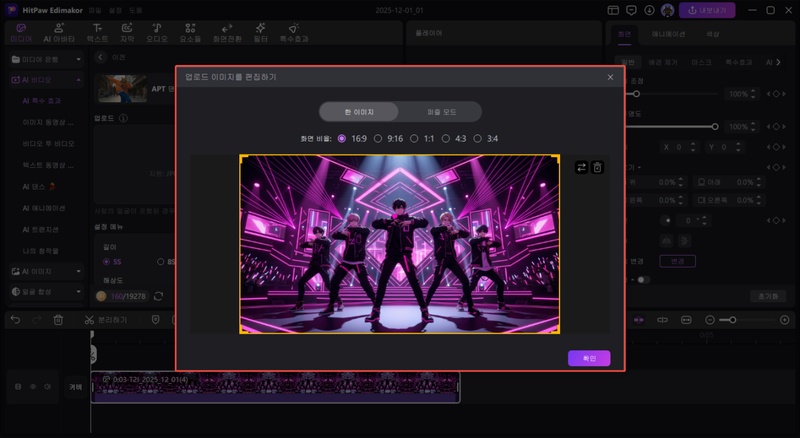
Task: Delete the uploaded image with trash icon
Action: [597, 167]
